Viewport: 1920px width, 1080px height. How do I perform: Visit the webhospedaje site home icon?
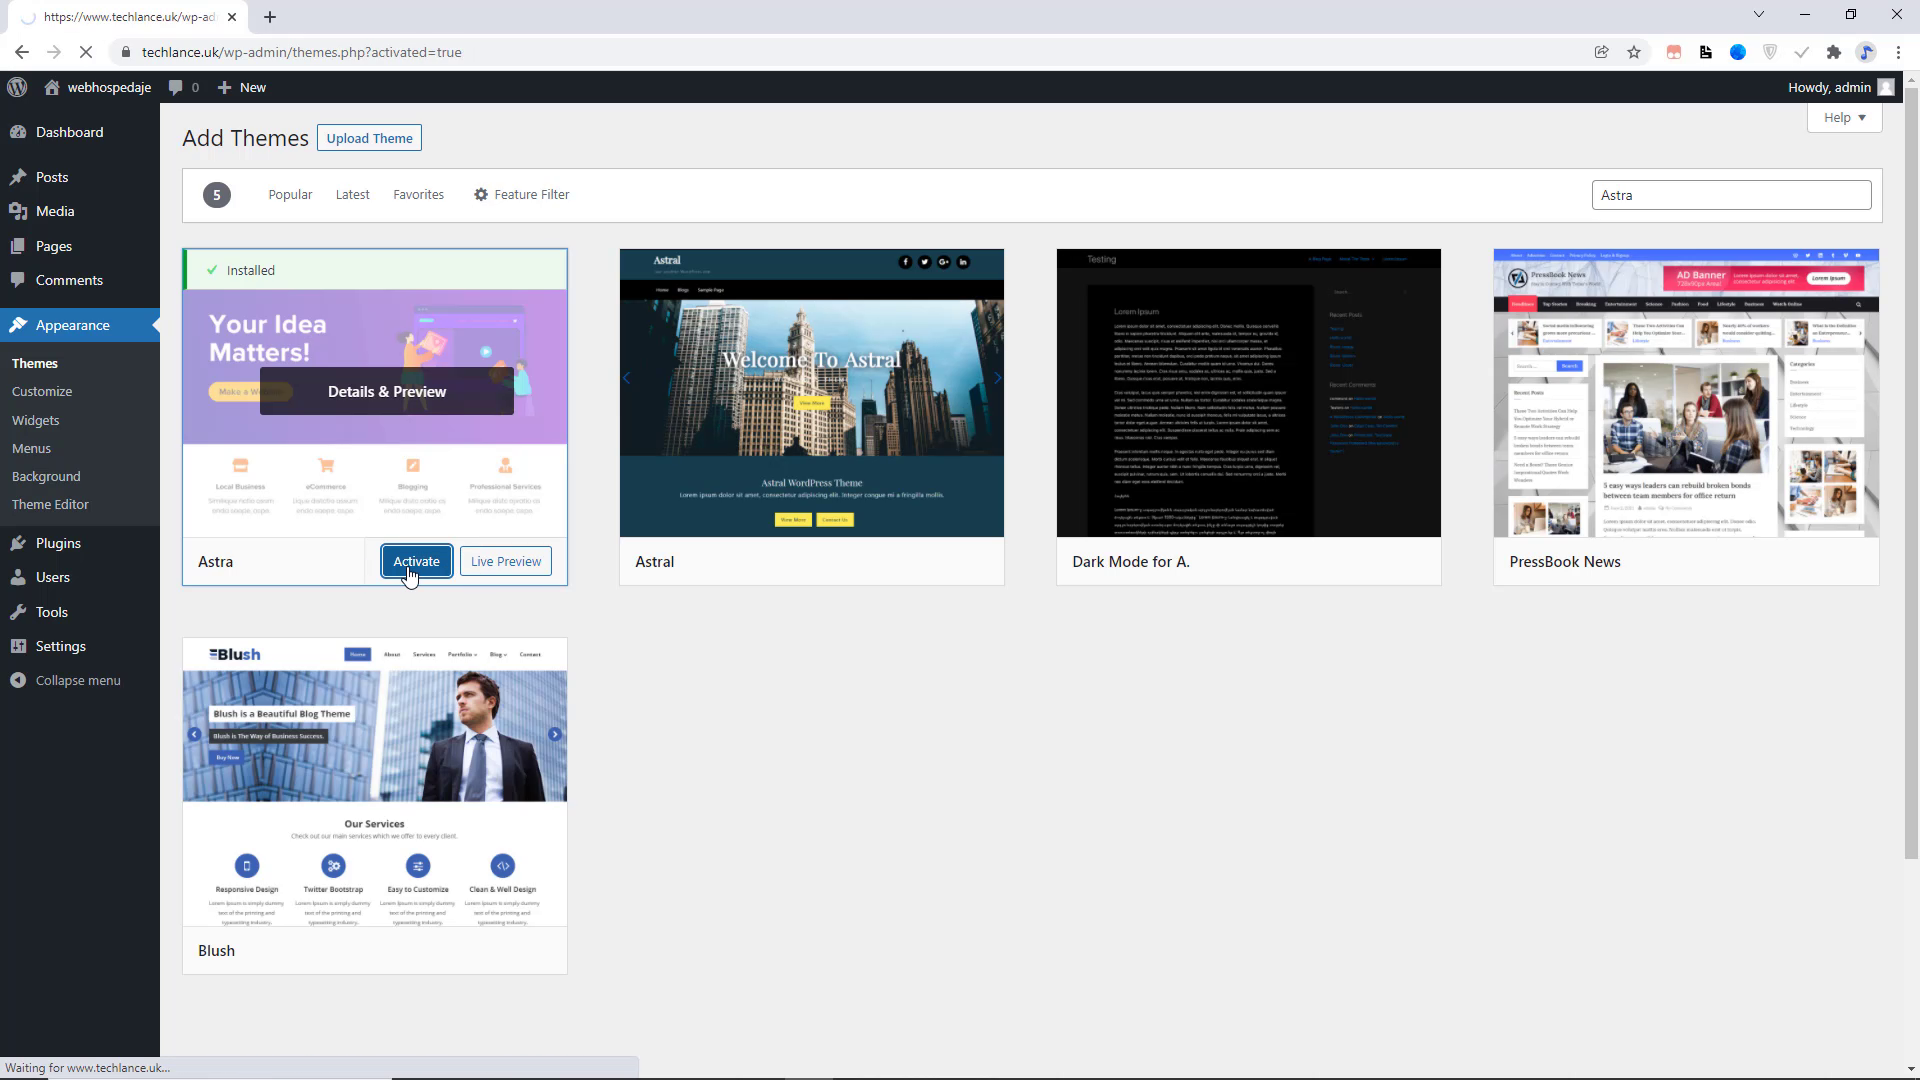tap(52, 87)
